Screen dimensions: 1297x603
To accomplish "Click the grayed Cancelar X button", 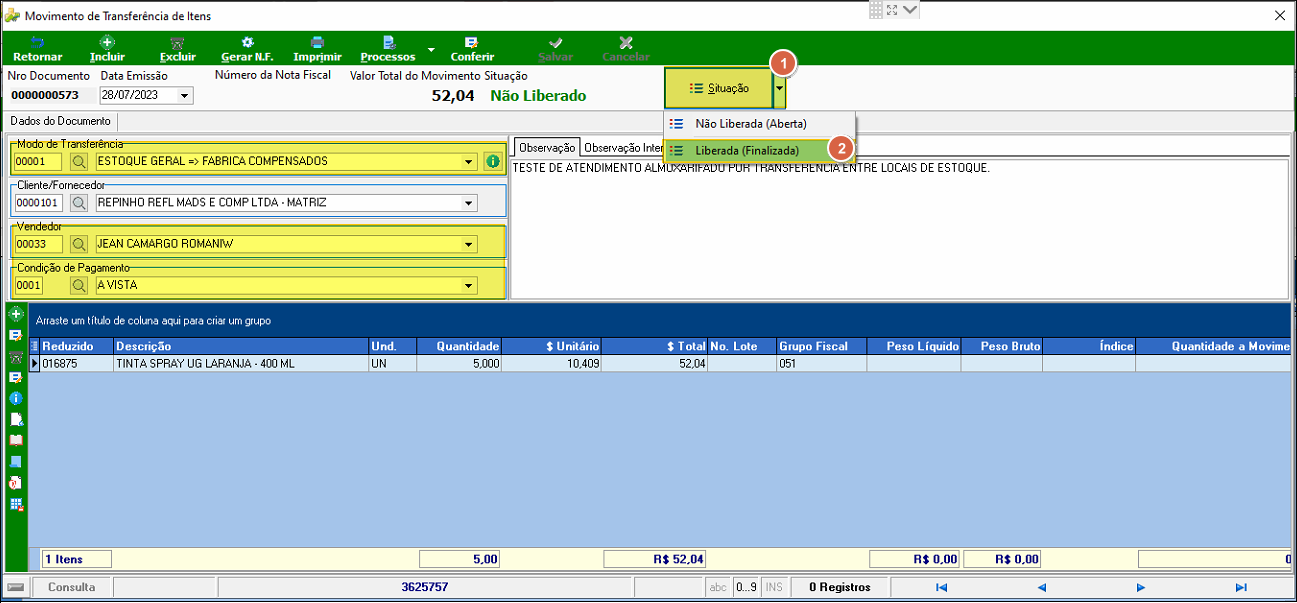I will pos(626,49).
